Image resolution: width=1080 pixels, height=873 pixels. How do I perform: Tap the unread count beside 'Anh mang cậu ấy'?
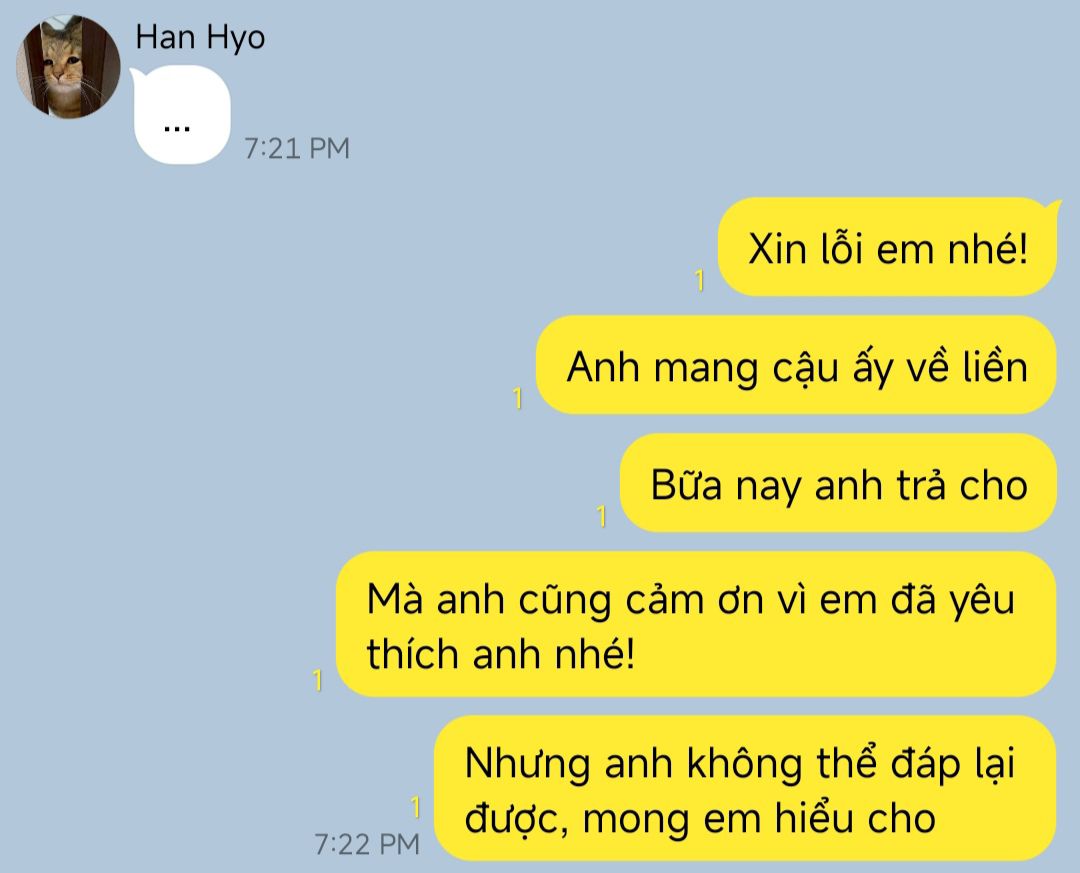518,398
